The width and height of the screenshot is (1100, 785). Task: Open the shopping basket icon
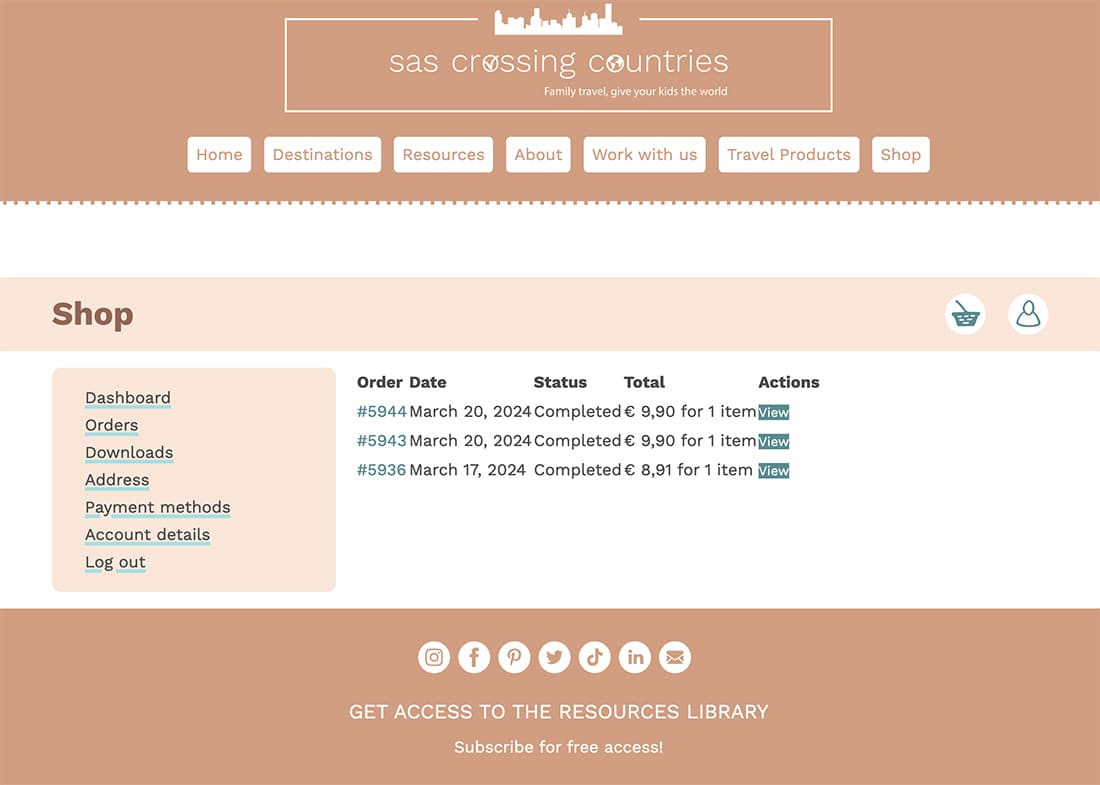(965, 314)
